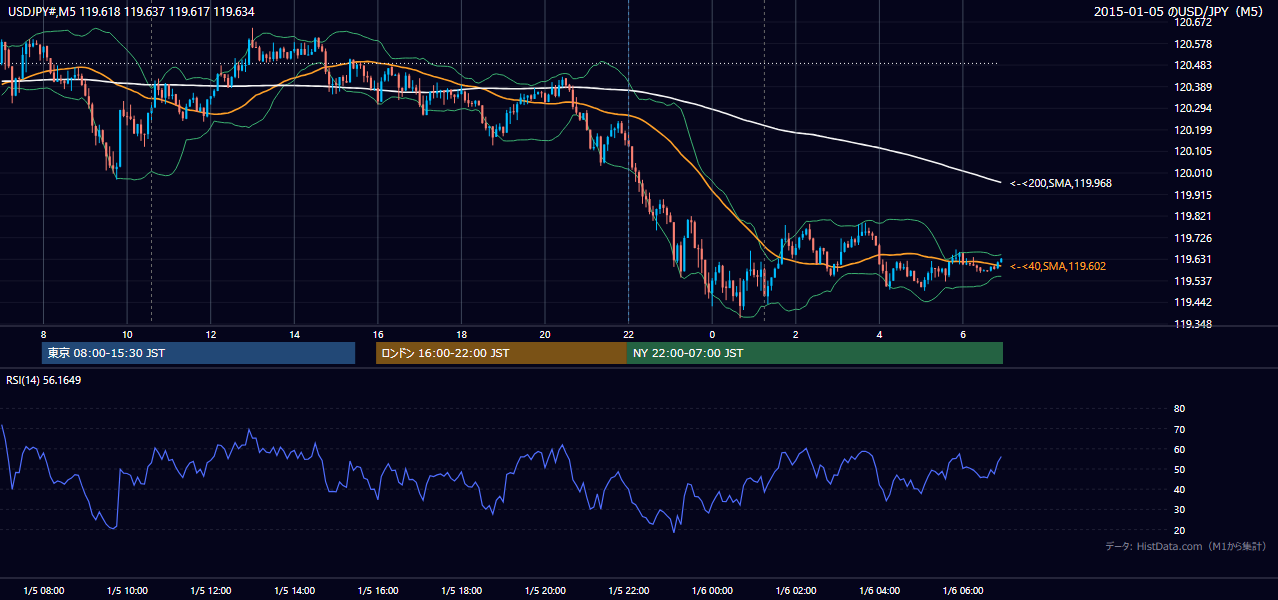Click price axis value 120.389
The image size is (1278, 600).
tap(1193, 87)
